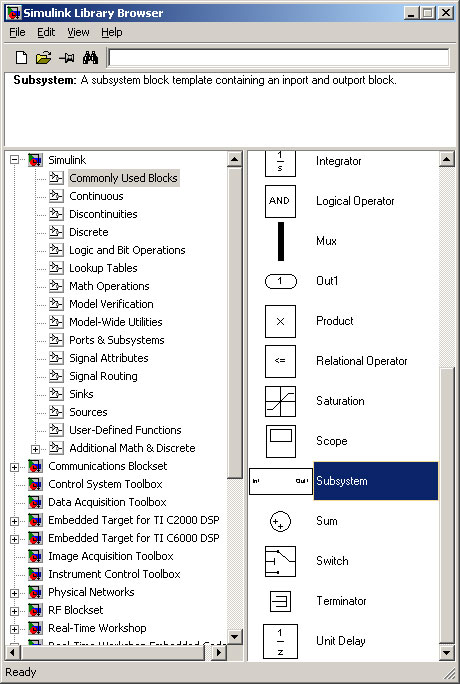Viewport: 460px width, 684px height.
Task: Expand the Additional Math & Discrete node
Action: [x=35, y=449]
